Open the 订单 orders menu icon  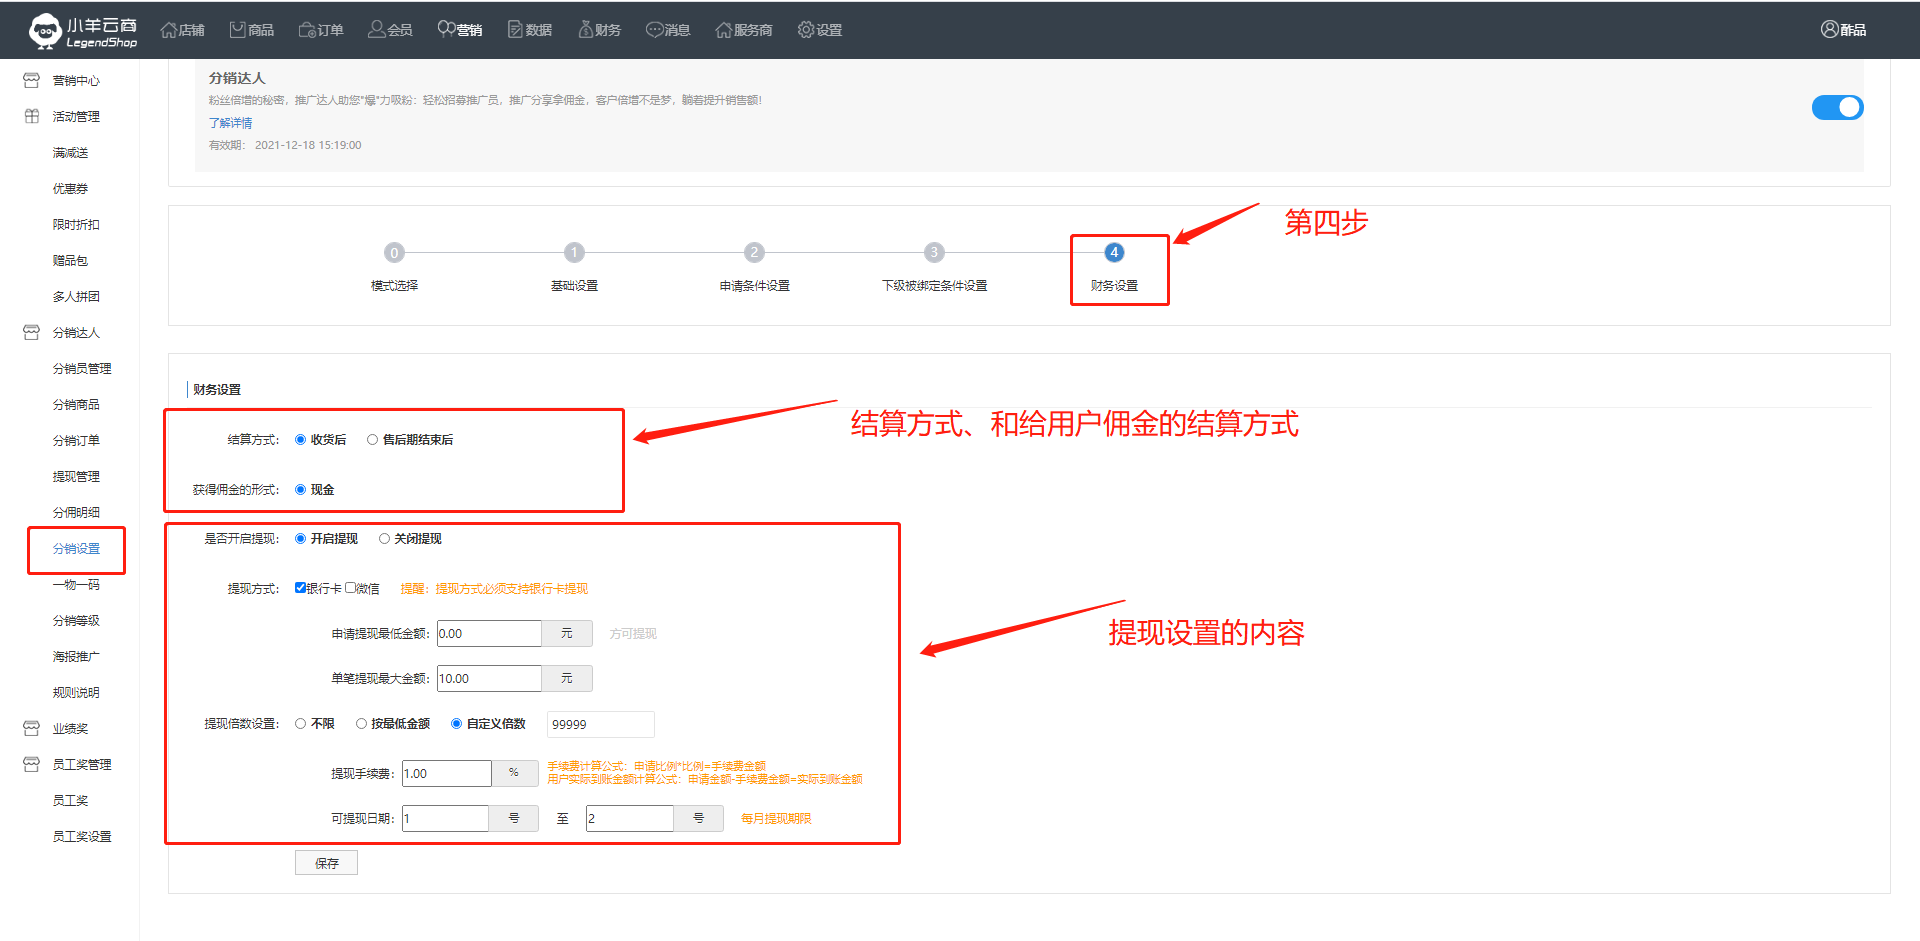[x=308, y=30]
